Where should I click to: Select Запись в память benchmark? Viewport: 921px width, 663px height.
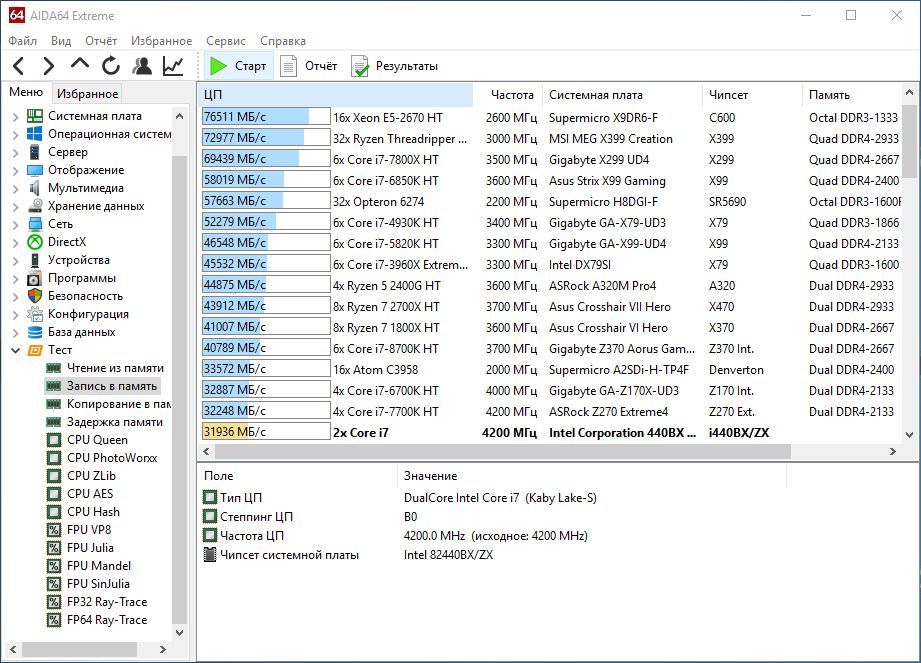(112, 386)
